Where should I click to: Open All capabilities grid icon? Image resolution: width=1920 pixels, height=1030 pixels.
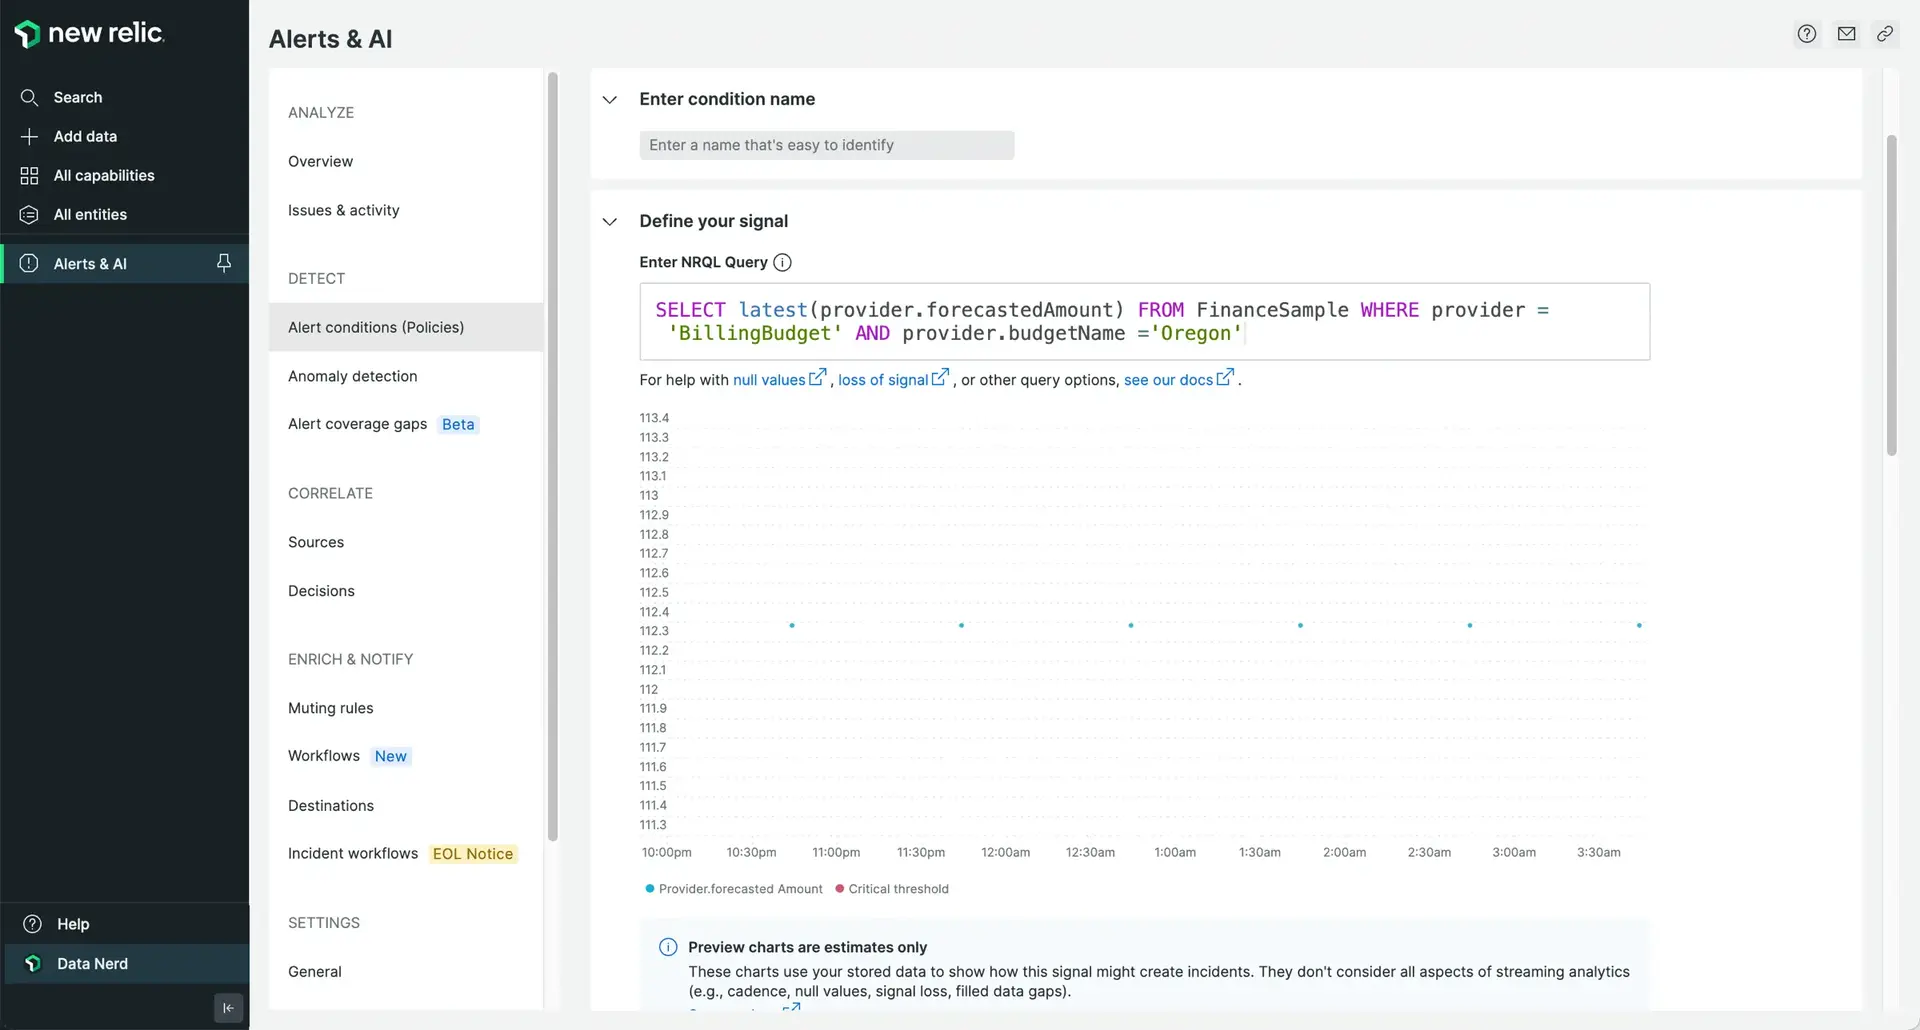(29, 175)
